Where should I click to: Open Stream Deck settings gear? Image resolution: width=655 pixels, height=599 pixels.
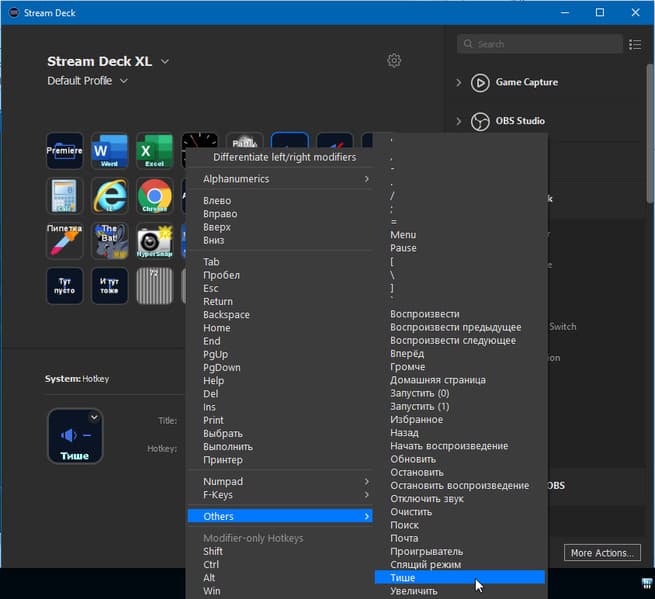[394, 61]
